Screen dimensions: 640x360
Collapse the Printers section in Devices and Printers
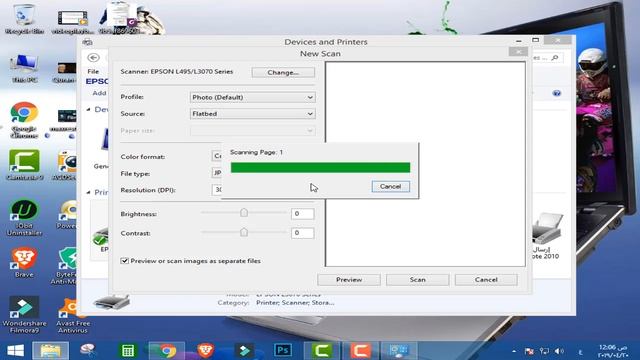[x=89, y=192]
